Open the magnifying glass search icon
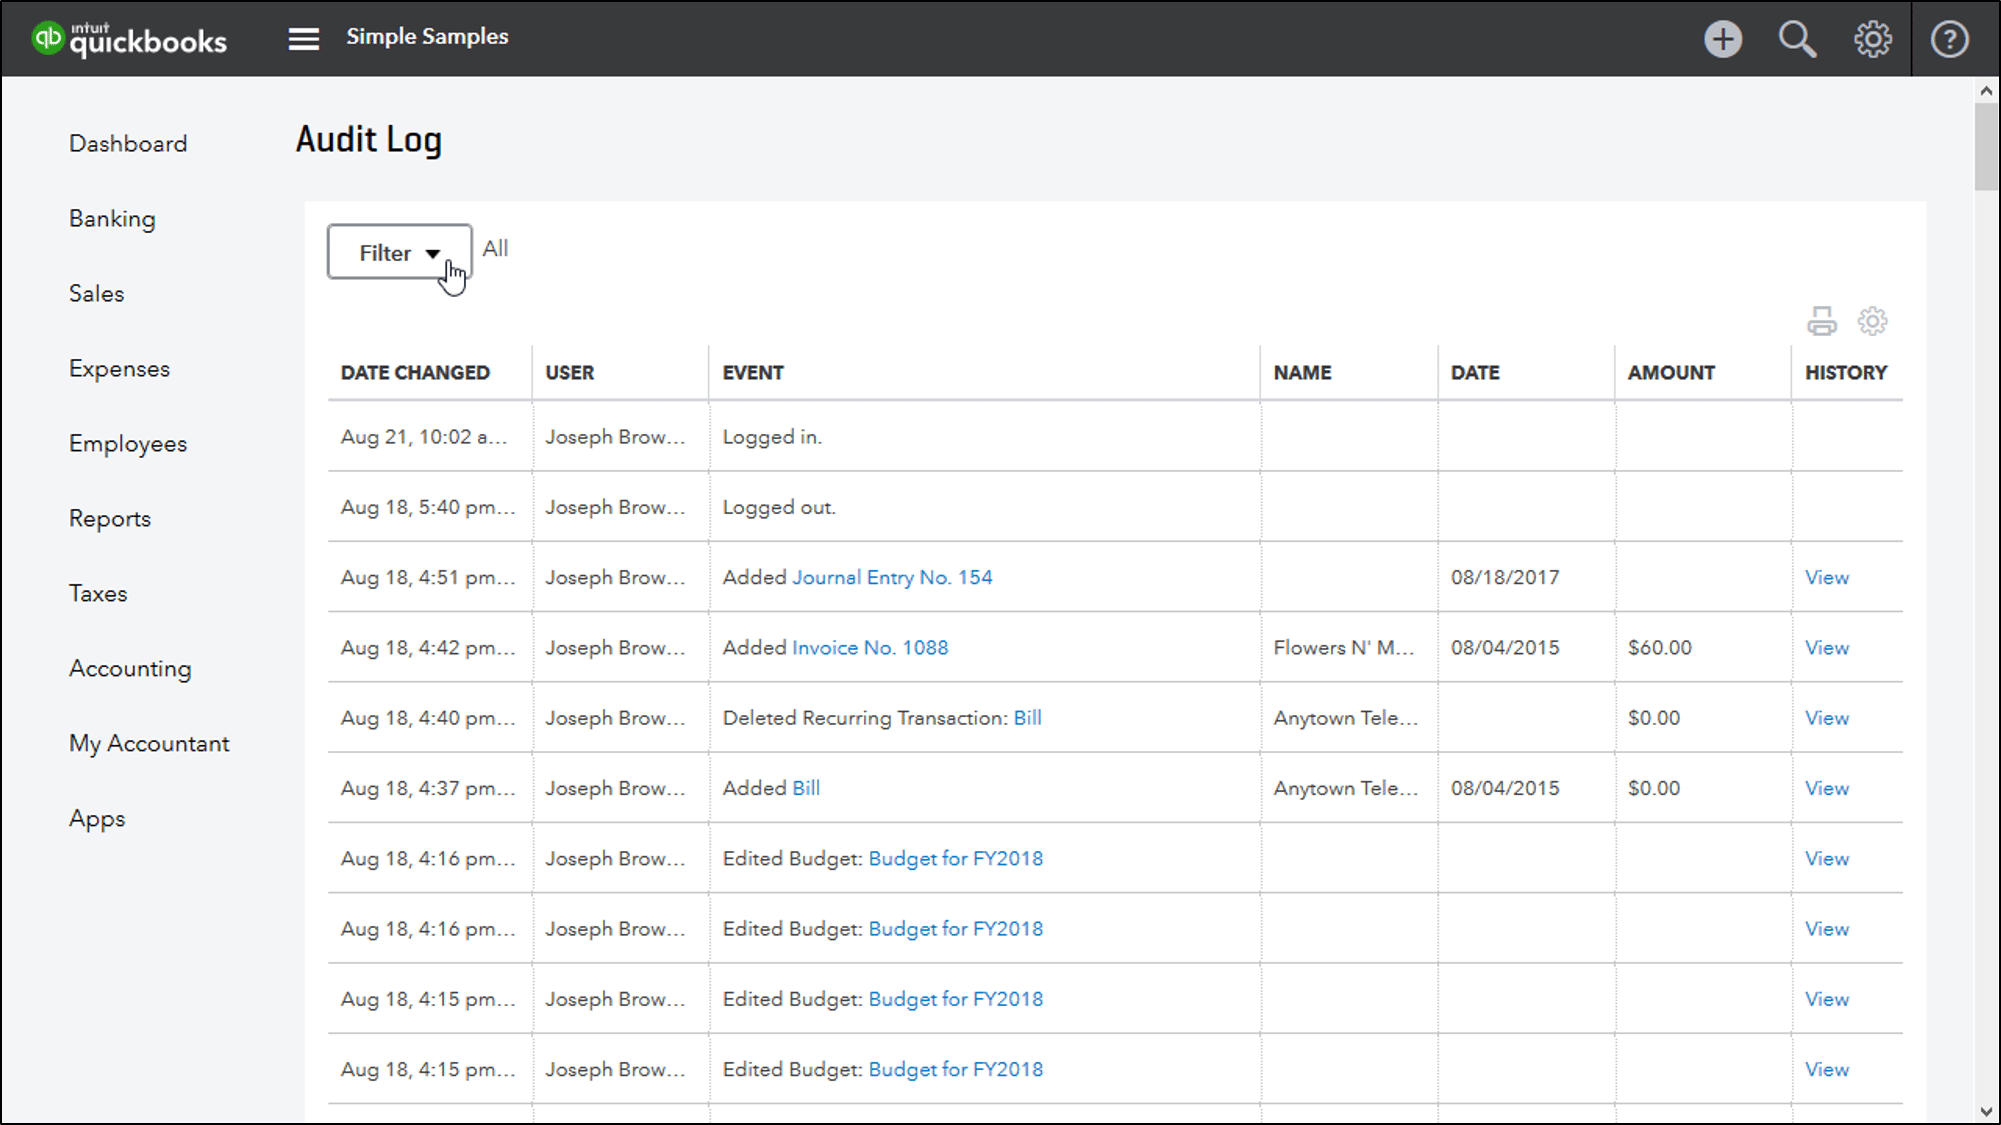Image resolution: width=2001 pixels, height=1125 pixels. pyautogui.click(x=1797, y=39)
